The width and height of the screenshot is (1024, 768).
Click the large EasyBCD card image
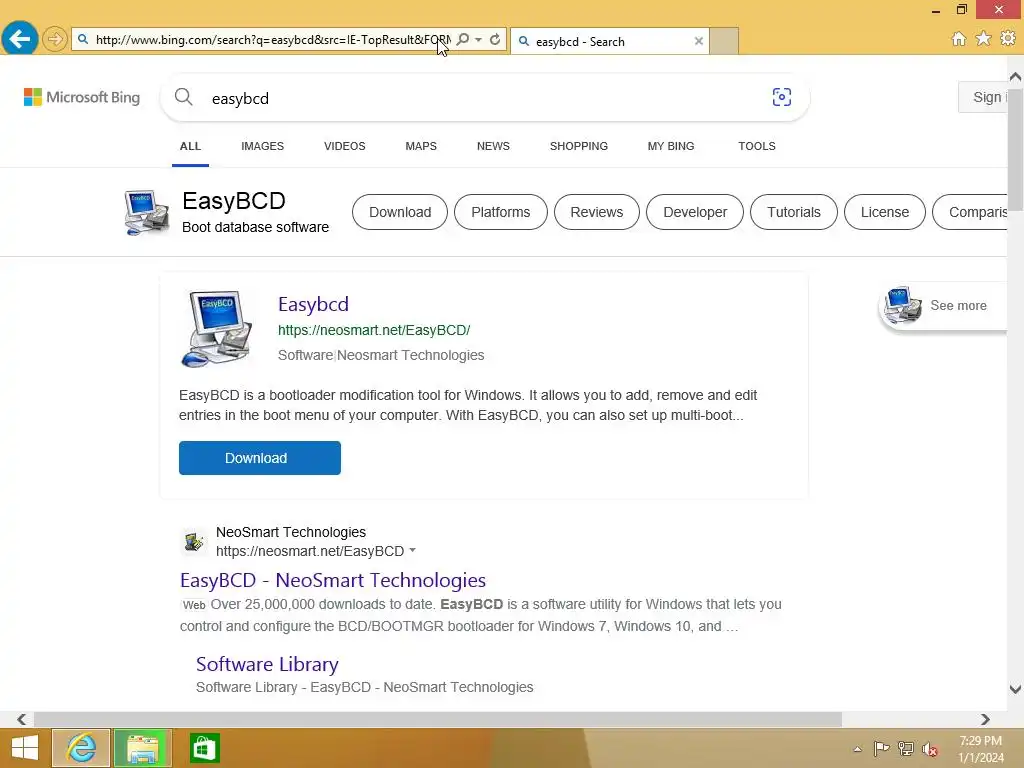[x=217, y=328]
